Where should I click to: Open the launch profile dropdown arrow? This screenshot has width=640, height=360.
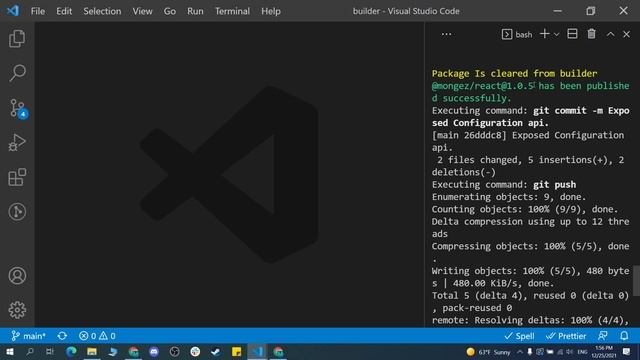(556, 35)
